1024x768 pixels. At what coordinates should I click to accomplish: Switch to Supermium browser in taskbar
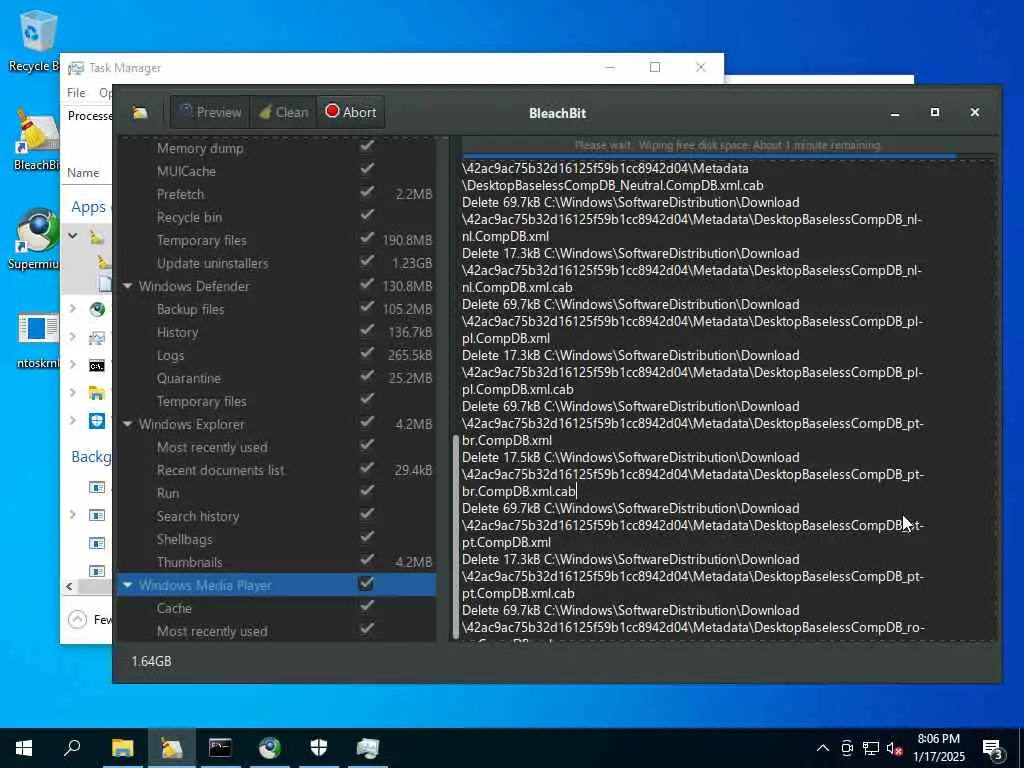pos(269,748)
